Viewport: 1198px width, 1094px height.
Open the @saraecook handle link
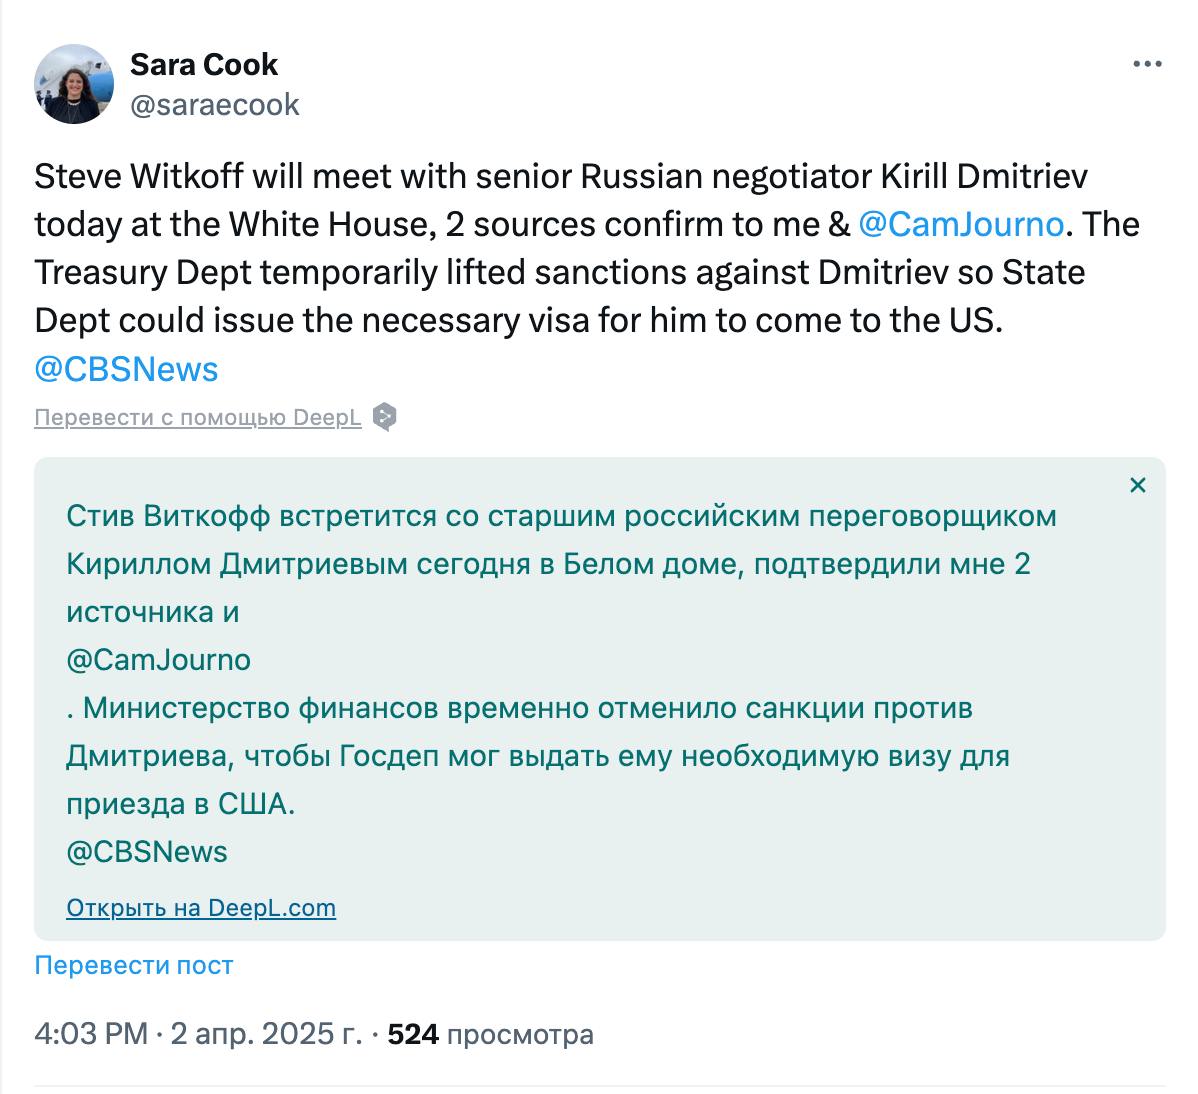point(214,104)
